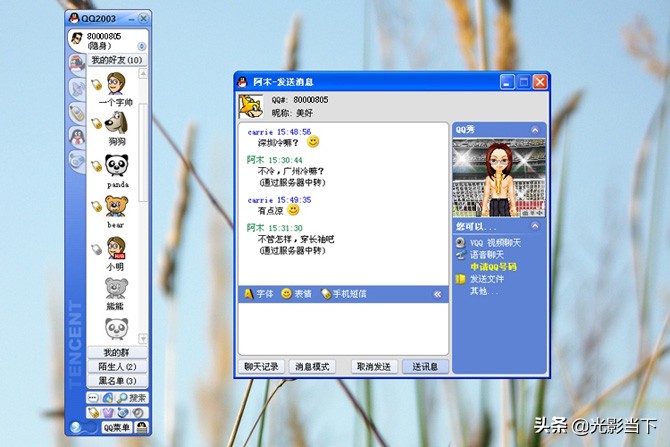Click the avatar of friend 小明
The width and height of the screenshot is (670, 447).
pos(116,248)
